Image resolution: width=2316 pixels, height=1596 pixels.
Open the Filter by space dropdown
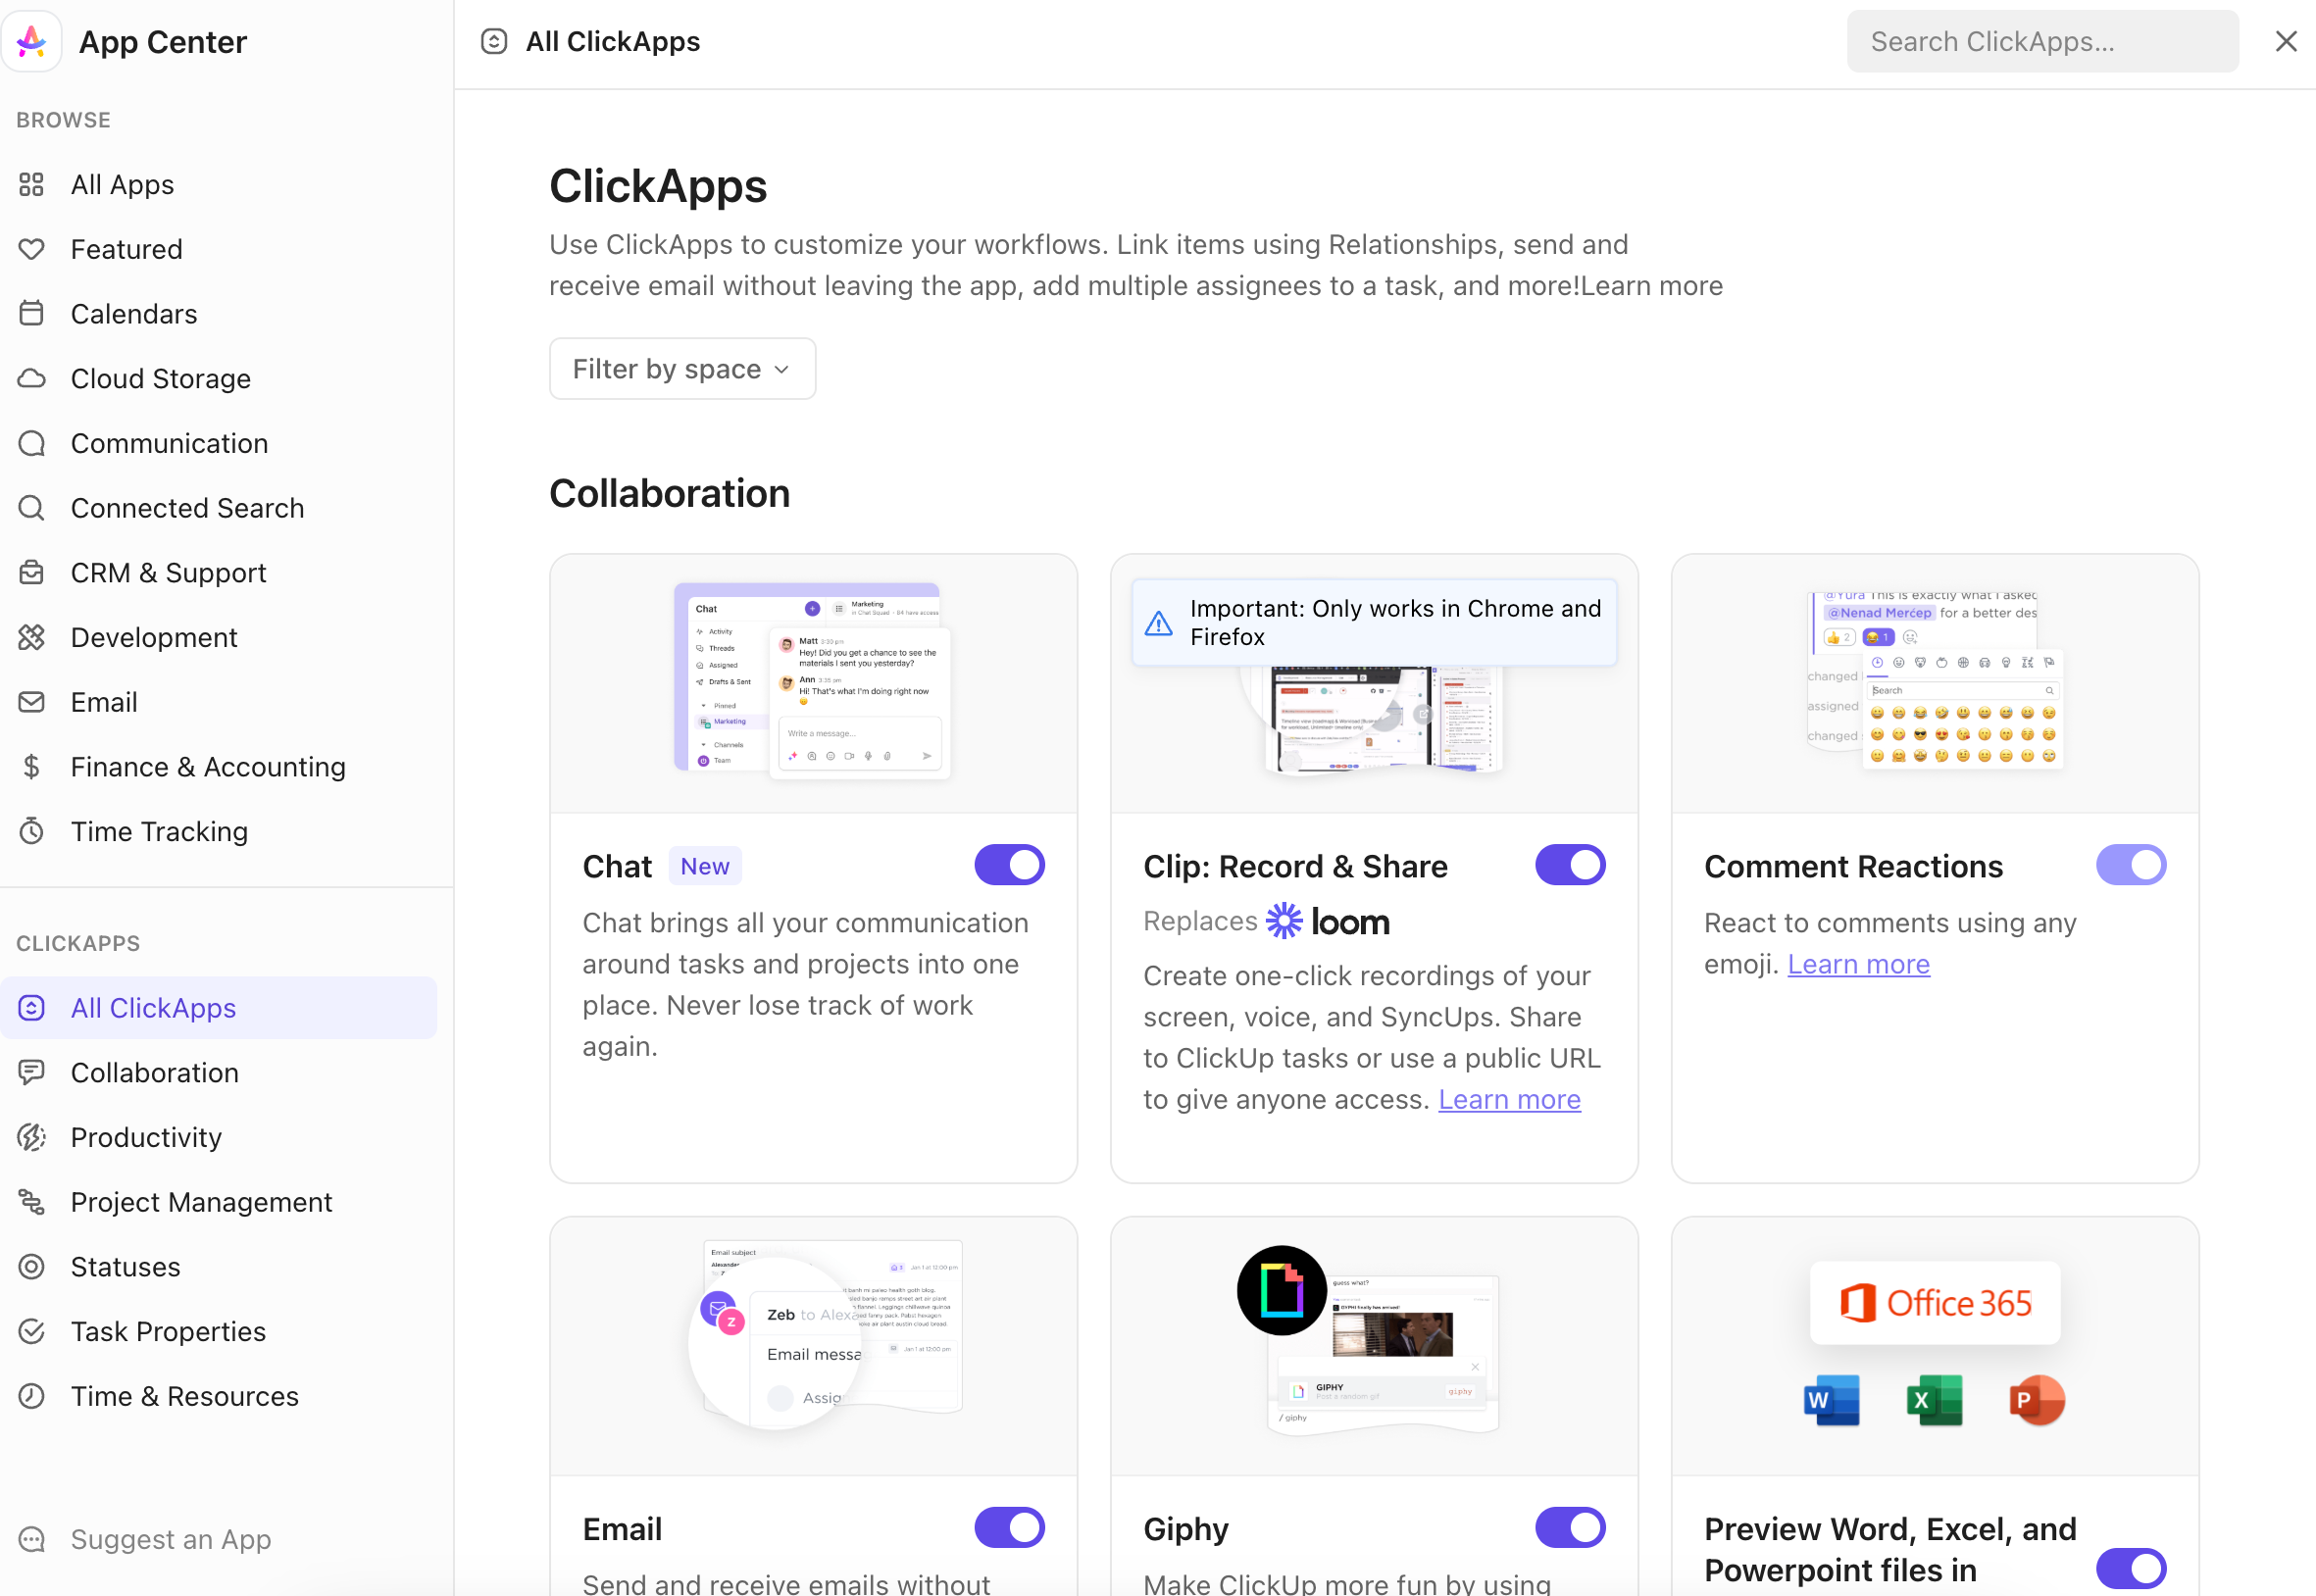[682, 369]
